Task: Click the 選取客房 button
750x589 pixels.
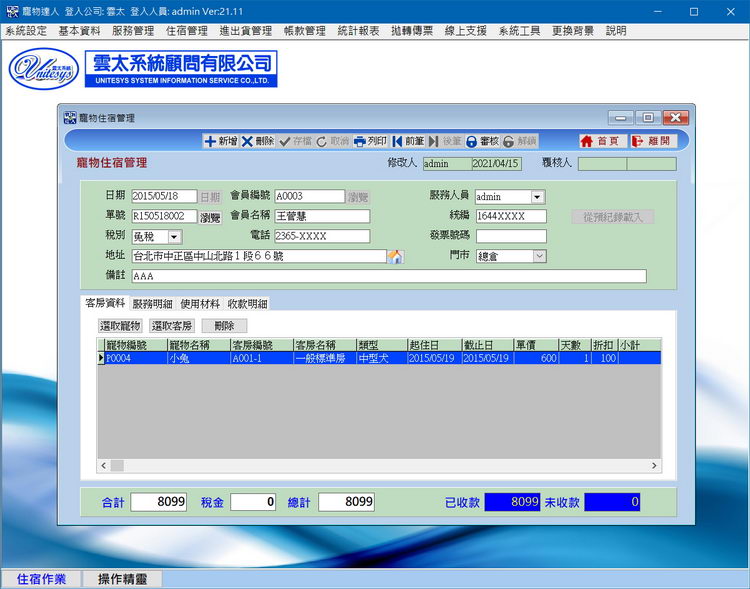Action: pyautogui.click(x=172, y=326)
